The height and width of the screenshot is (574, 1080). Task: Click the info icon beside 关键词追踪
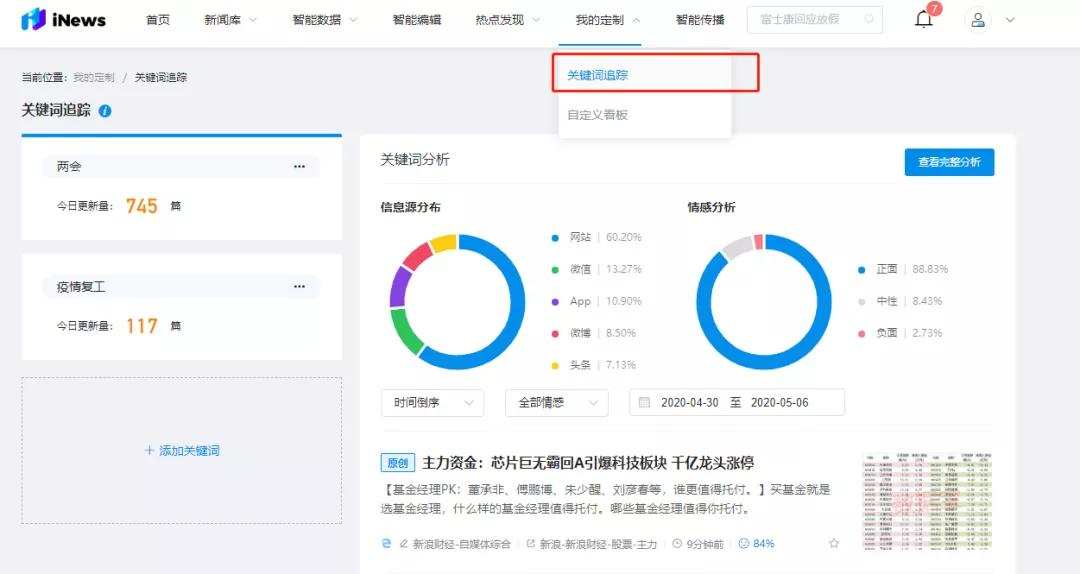pos(105,110)
